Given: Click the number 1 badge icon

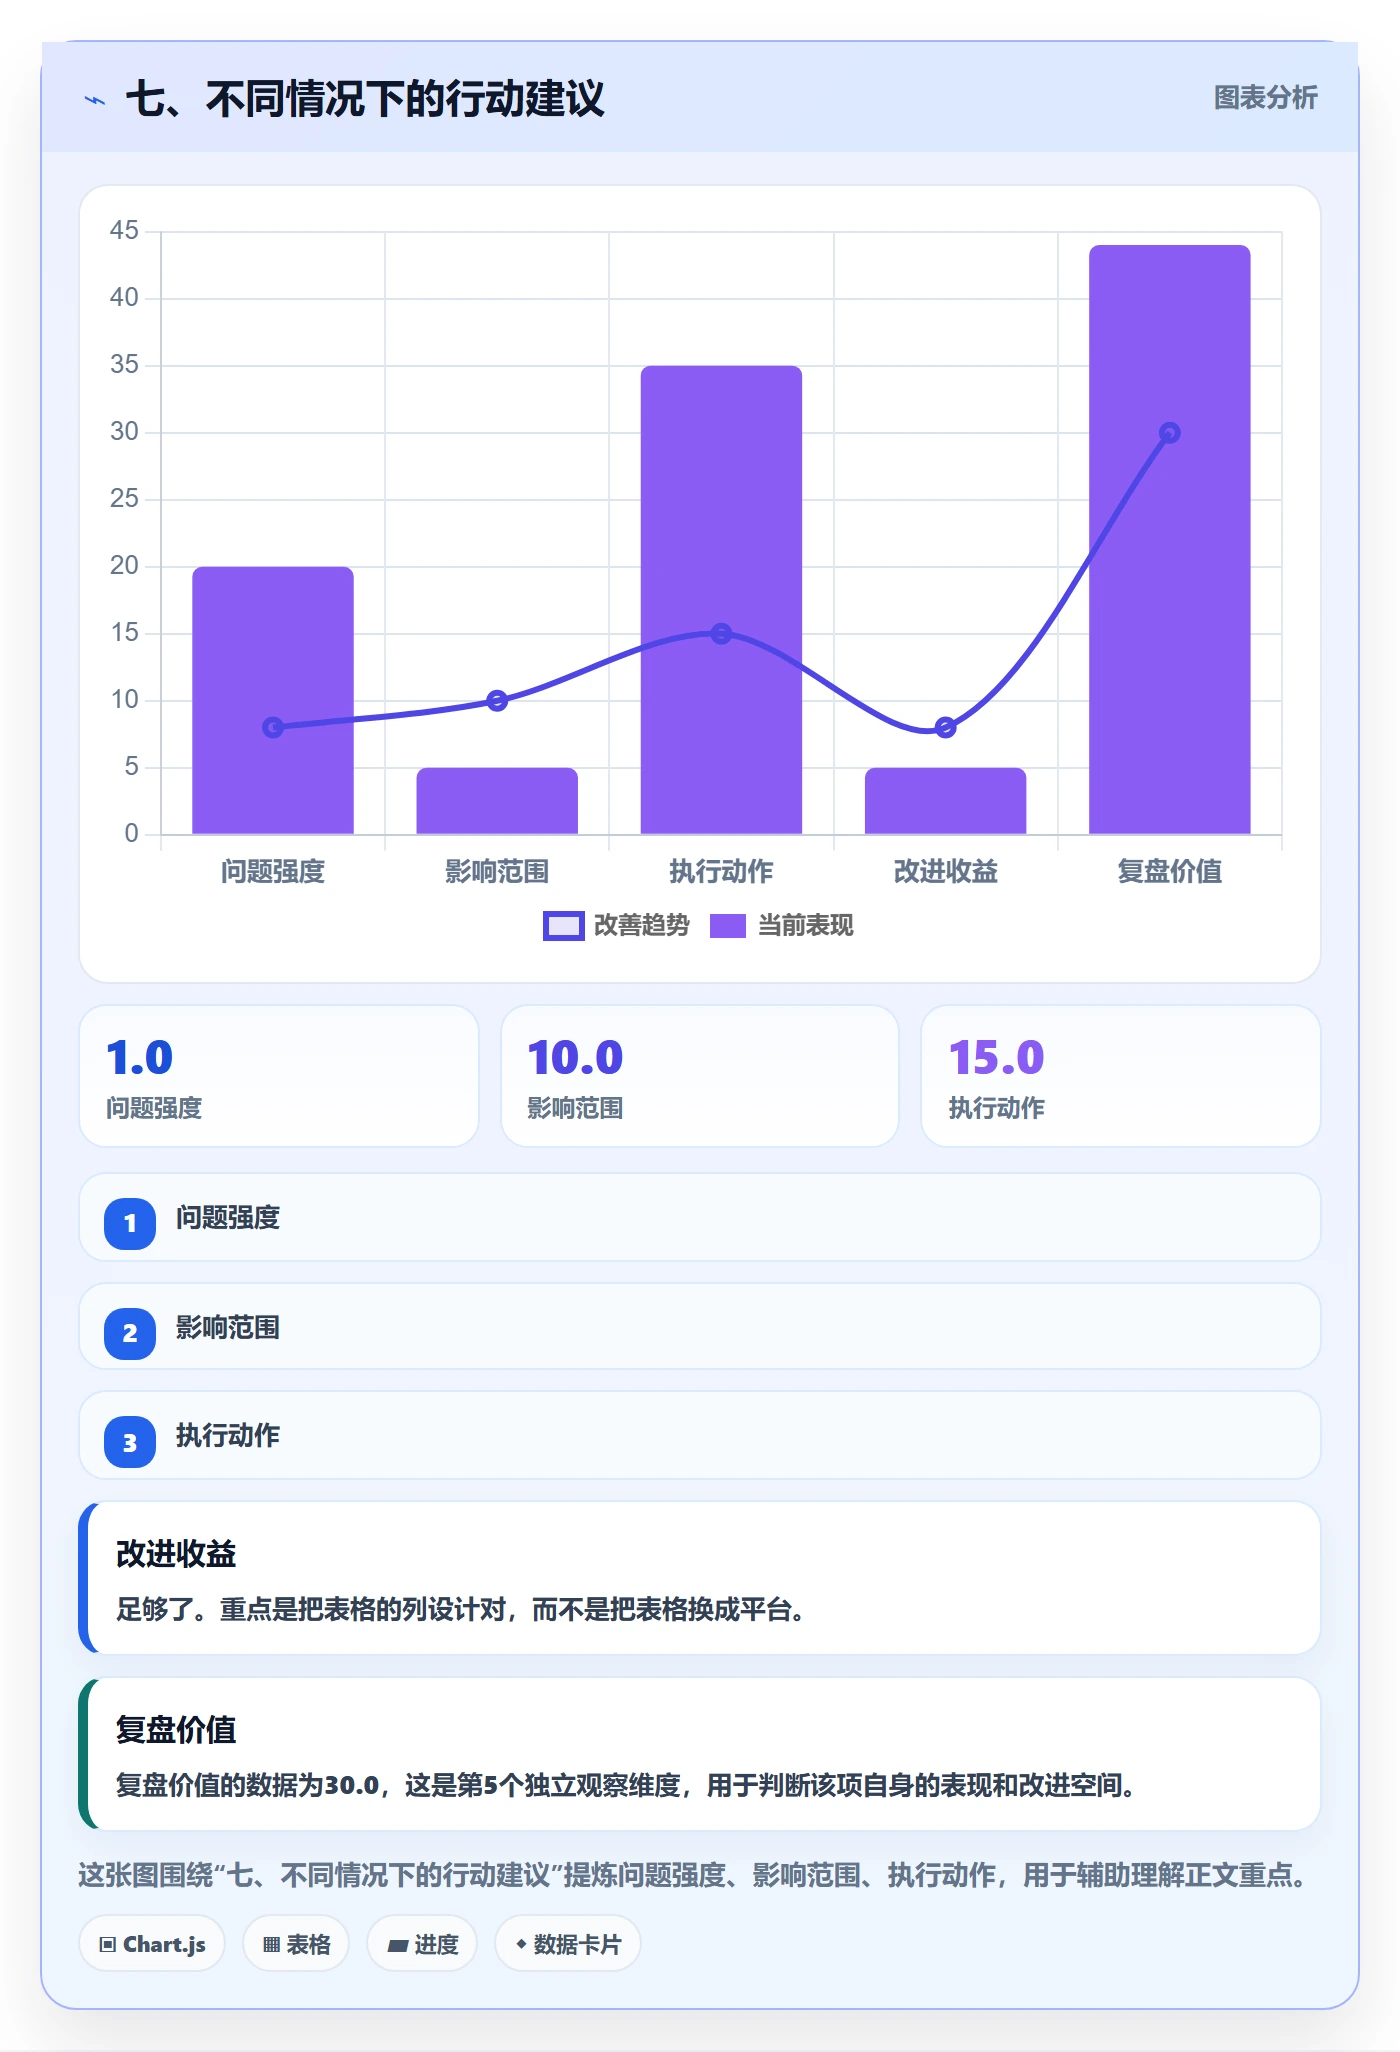Looking at the screenshot, I should [130, 1223].
